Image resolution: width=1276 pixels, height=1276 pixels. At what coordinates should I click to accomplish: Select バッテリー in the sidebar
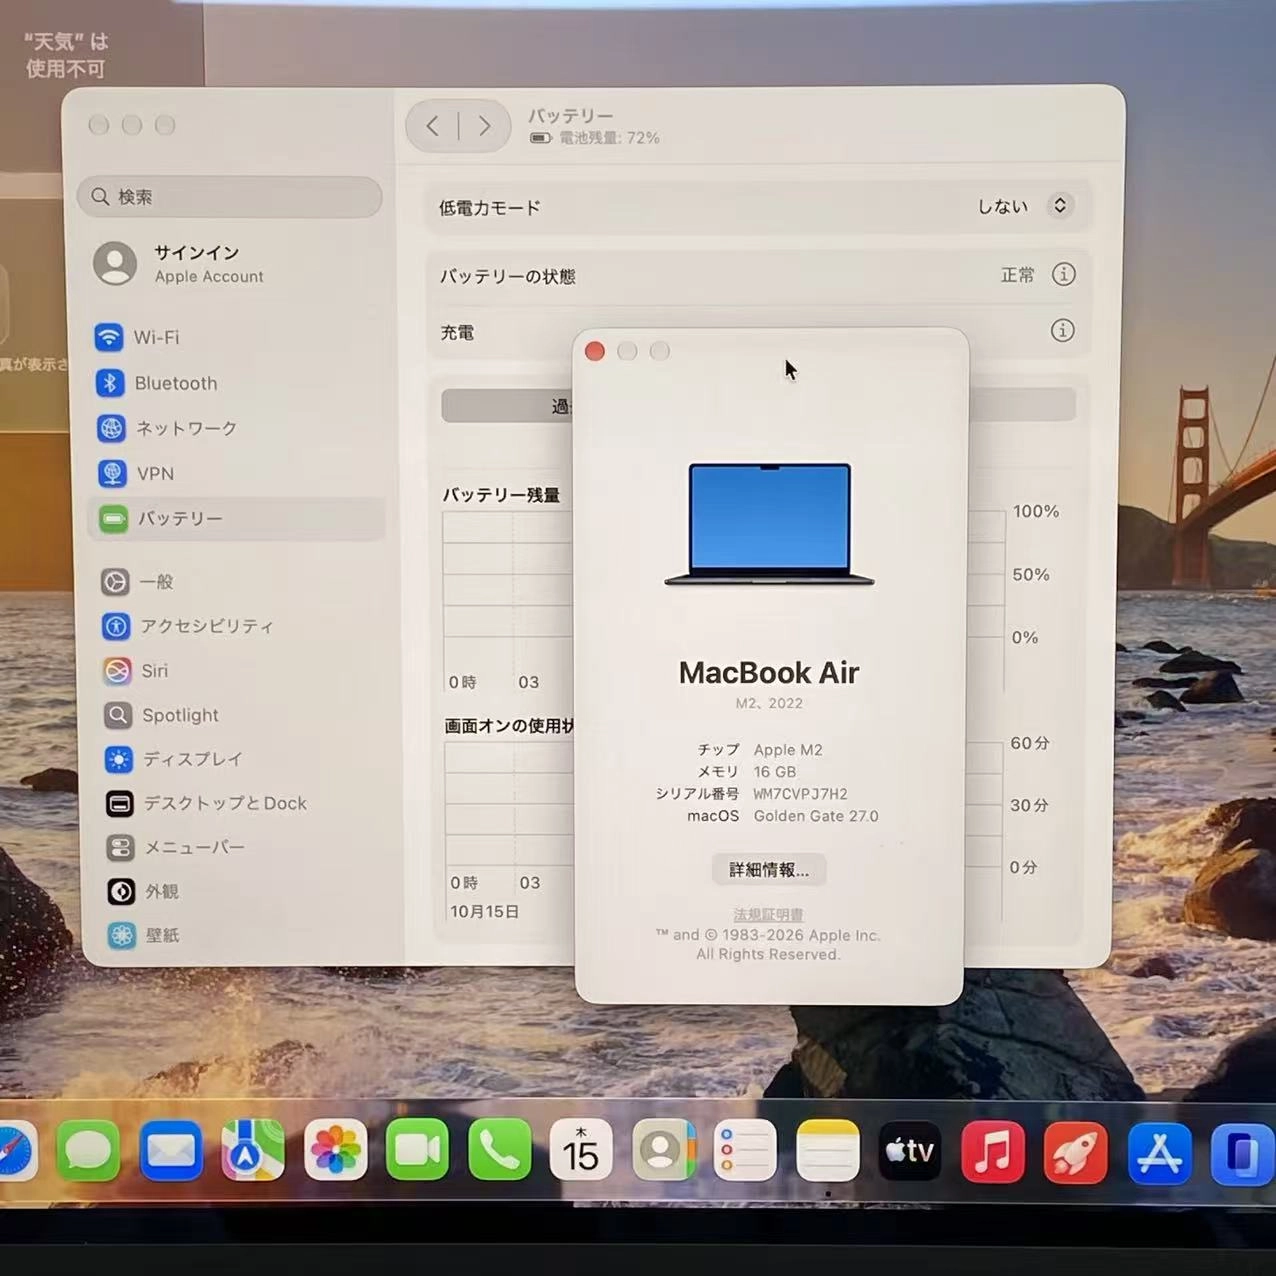tap(236, 519)
